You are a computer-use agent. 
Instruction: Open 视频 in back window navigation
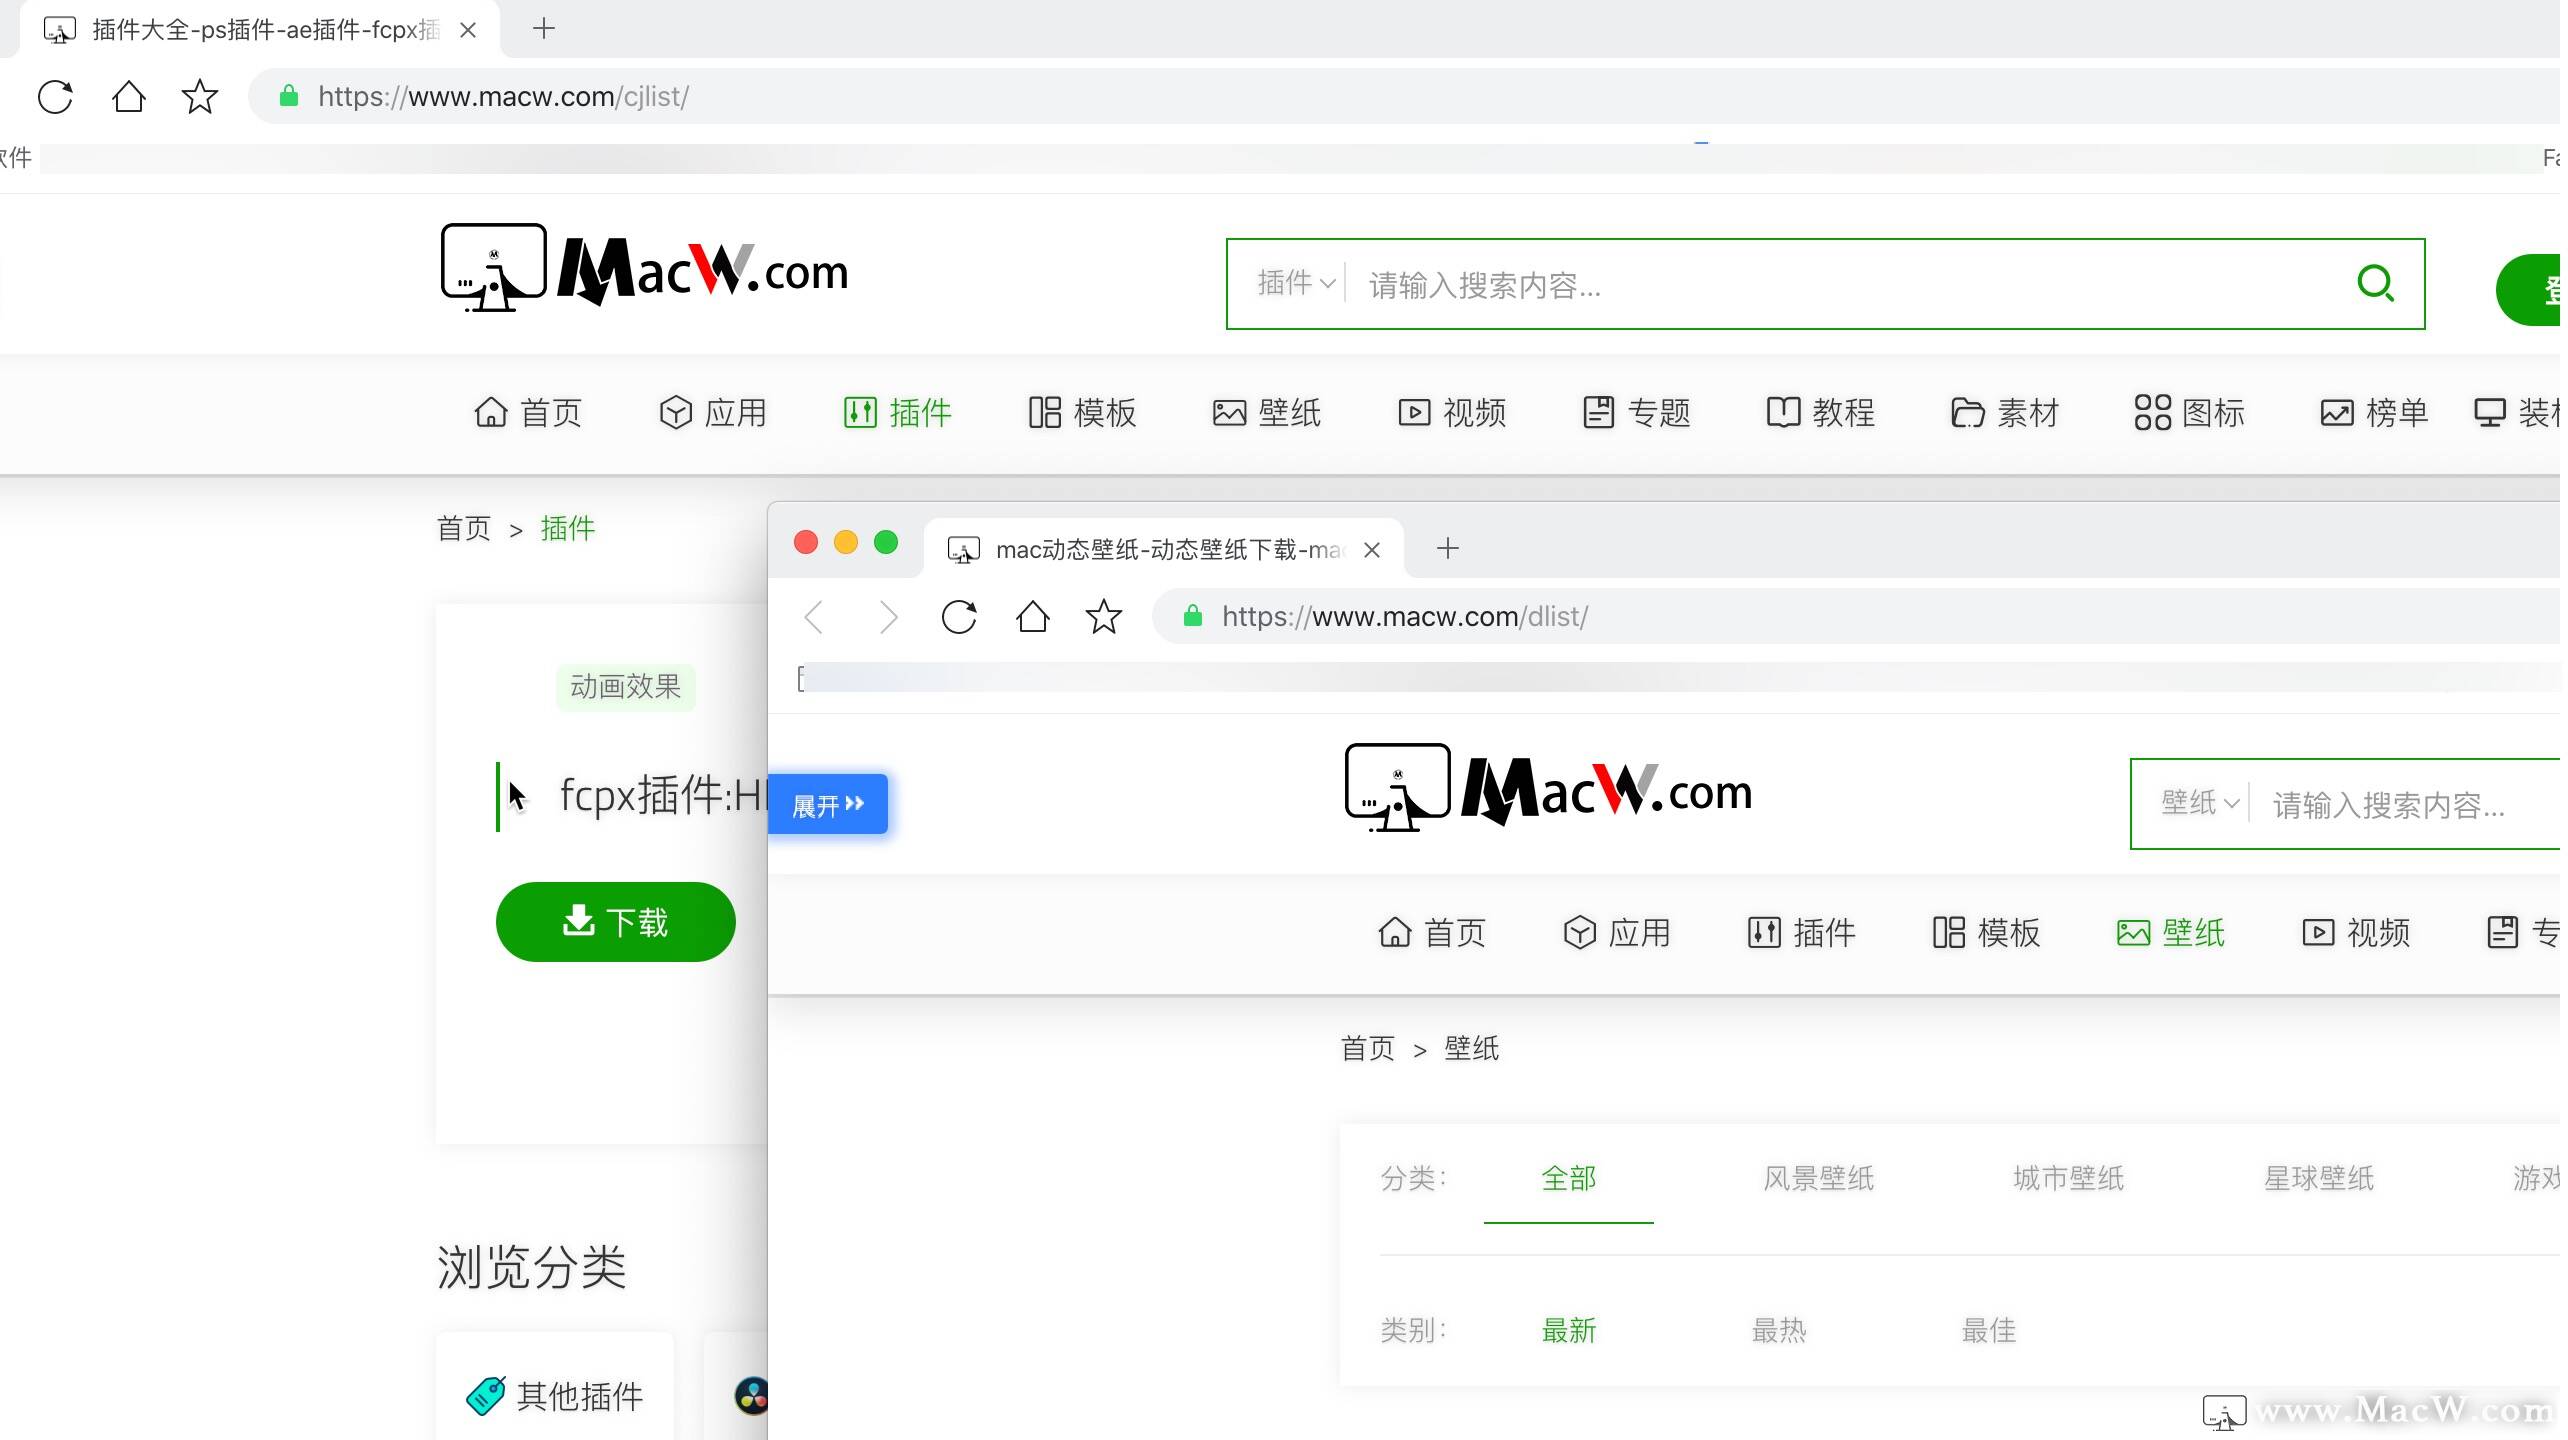(x=1452, y=412)
